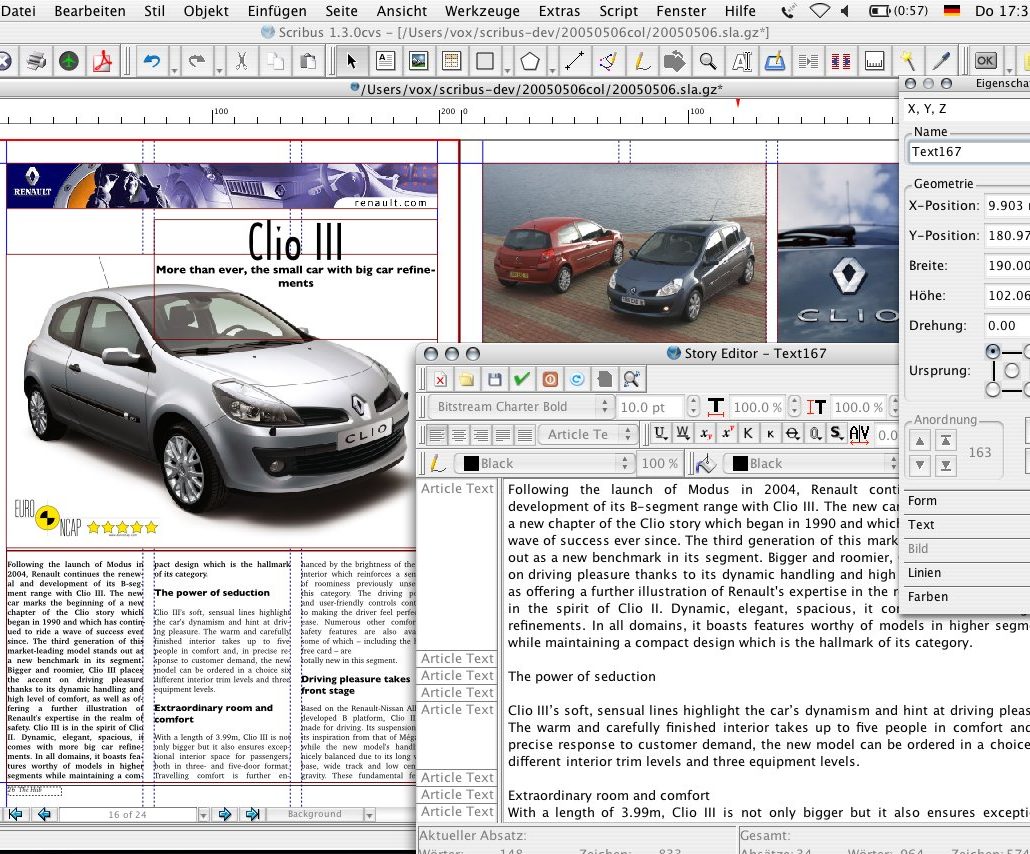Screen dimensions: 1030x854
Task: Toggle Align Text Right in Story Editor
Action: (x=481, y=434)
